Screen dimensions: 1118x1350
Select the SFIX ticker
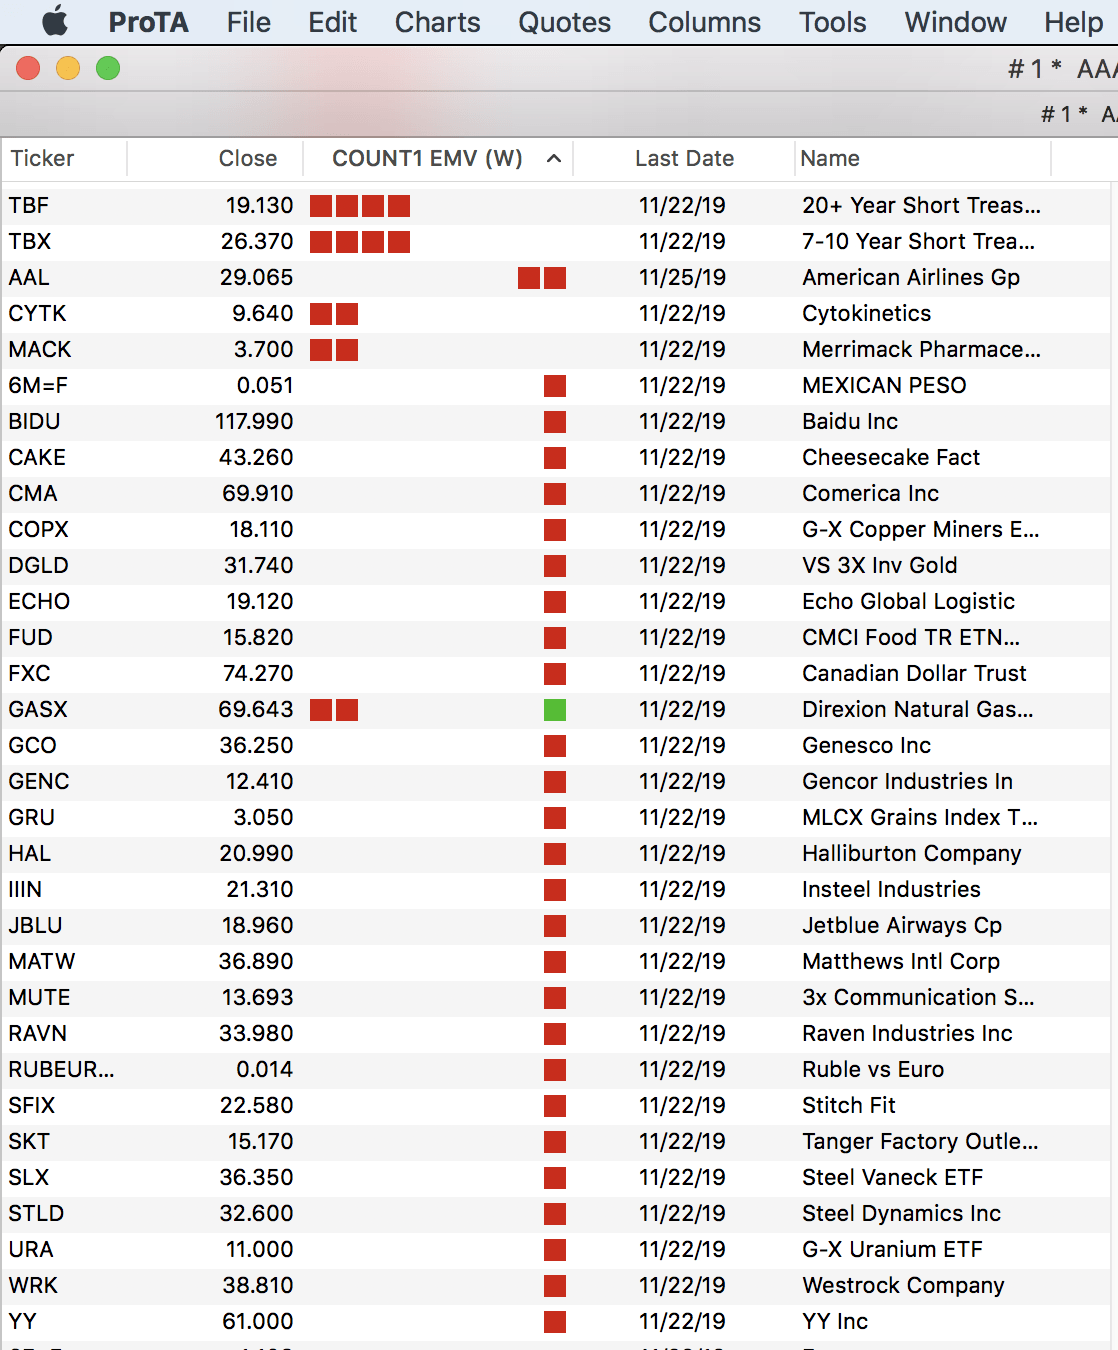coord(32,1106)
